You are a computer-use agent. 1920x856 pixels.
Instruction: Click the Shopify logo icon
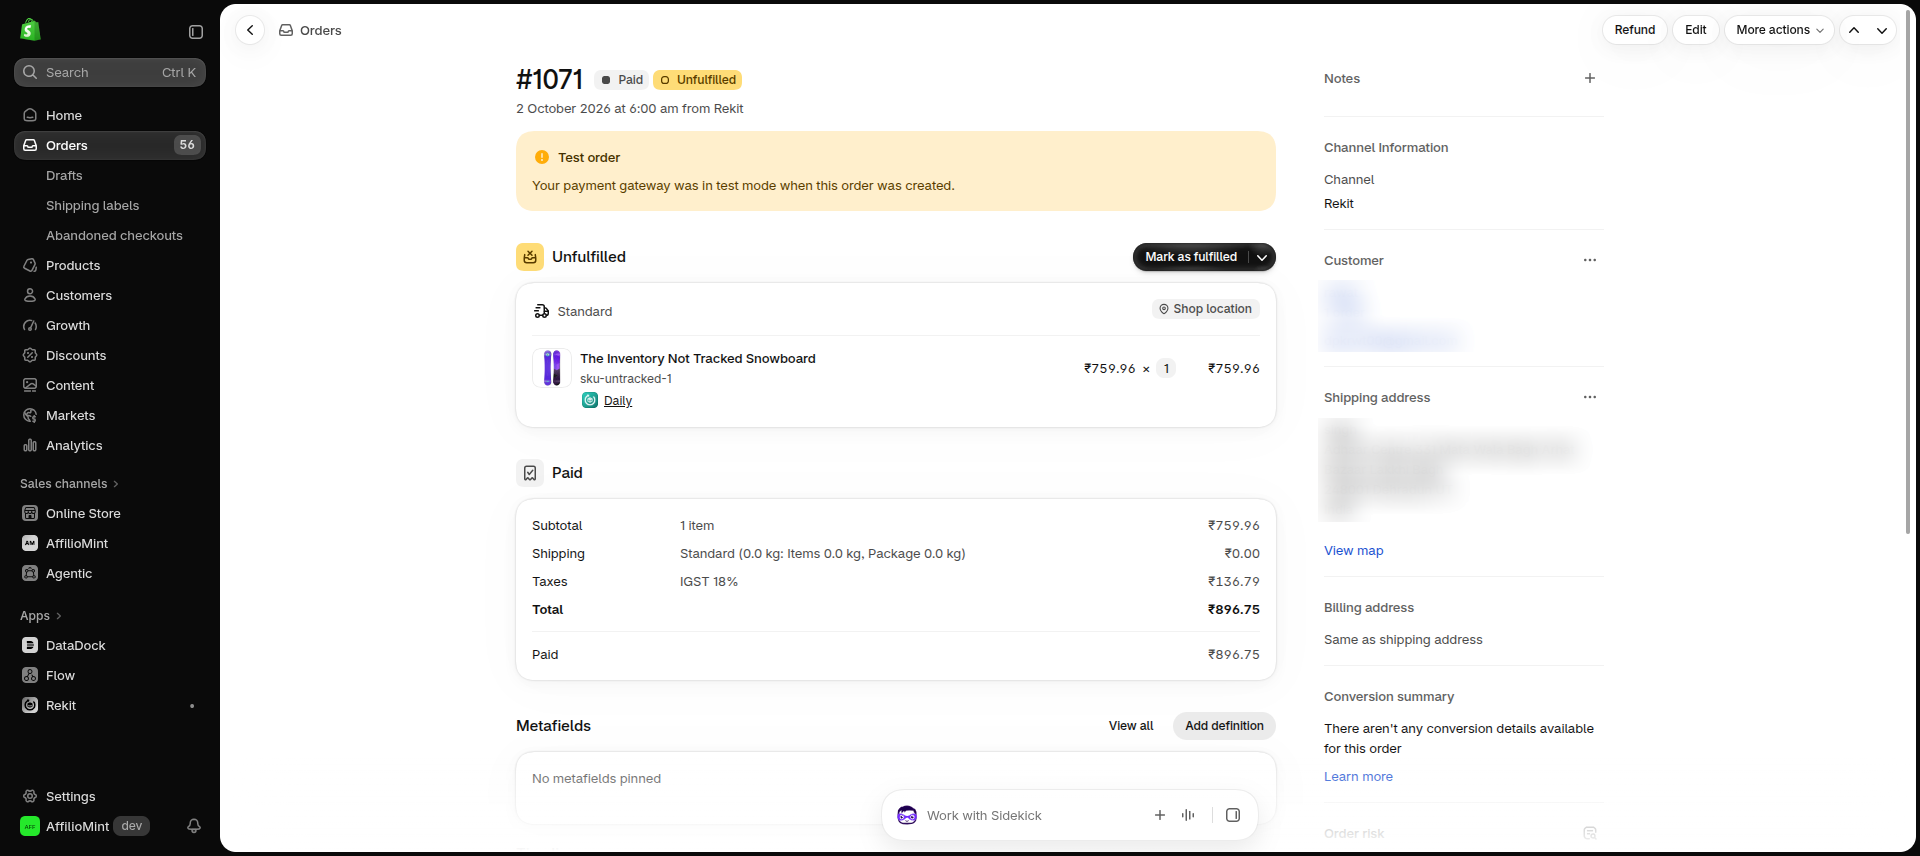pyautogui.click(x=31, y=30)
